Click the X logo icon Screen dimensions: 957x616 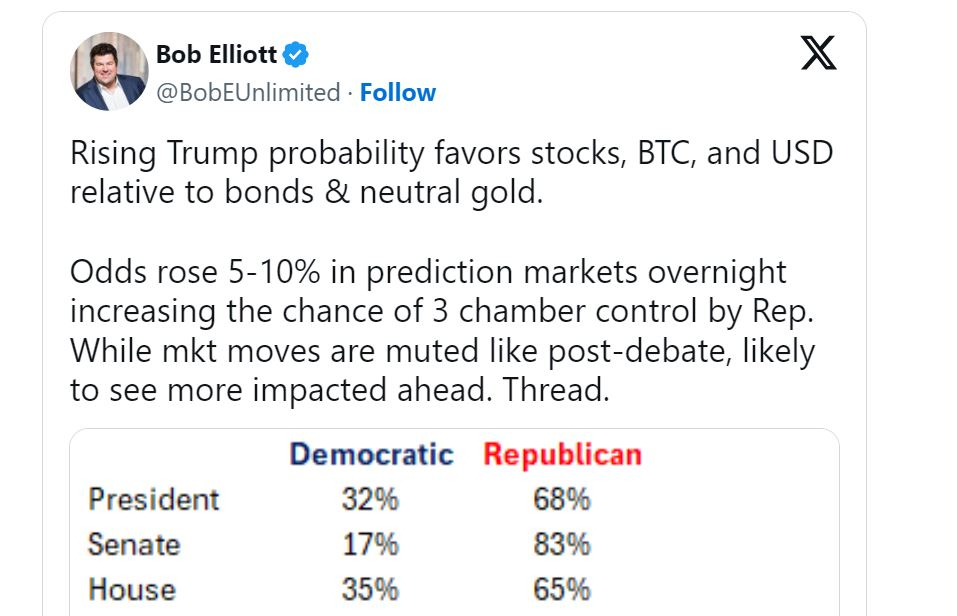818,52
